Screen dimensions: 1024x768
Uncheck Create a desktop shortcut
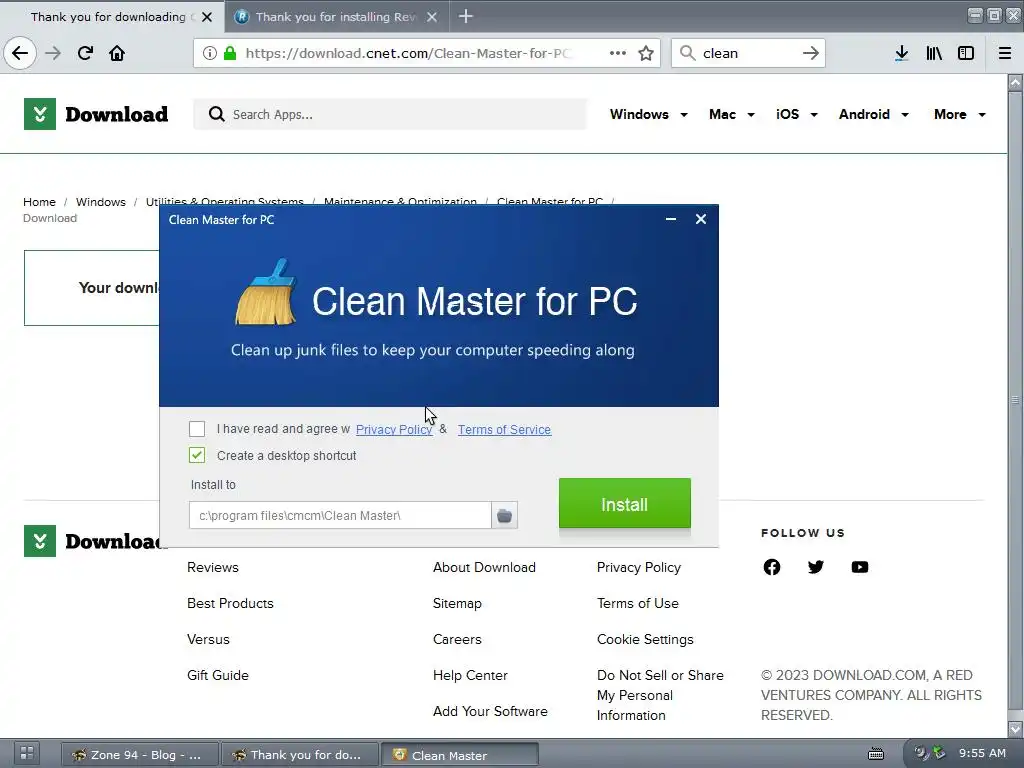click(x=197, y=455)
